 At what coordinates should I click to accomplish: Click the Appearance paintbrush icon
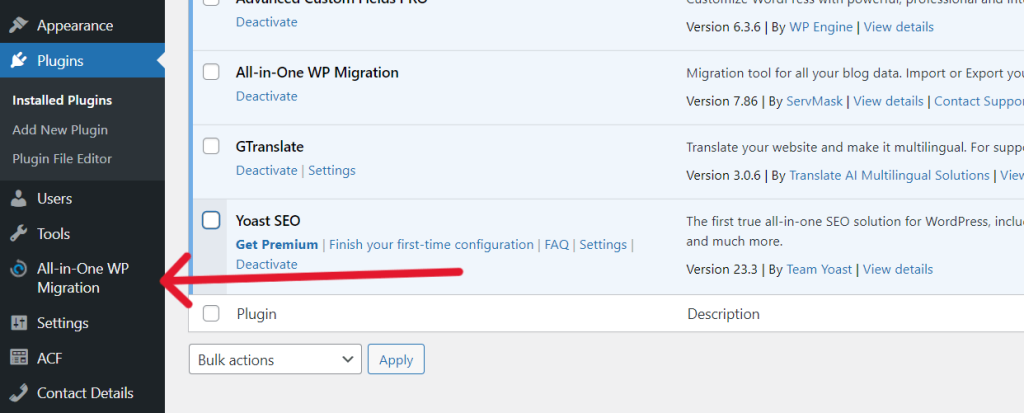(19, 25)
